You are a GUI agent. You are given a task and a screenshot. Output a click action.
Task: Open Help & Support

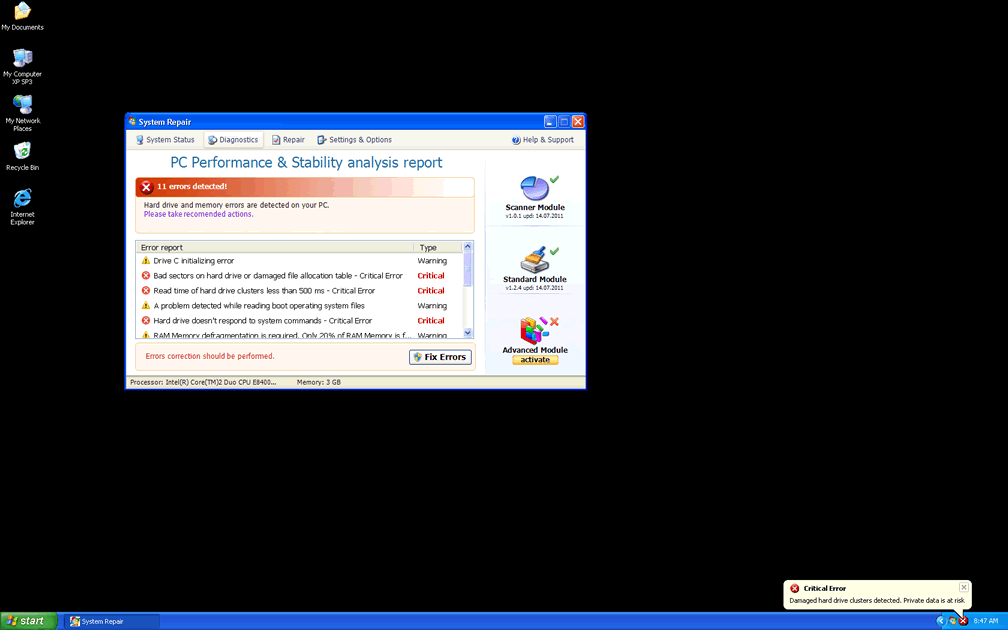pos(543,140)
